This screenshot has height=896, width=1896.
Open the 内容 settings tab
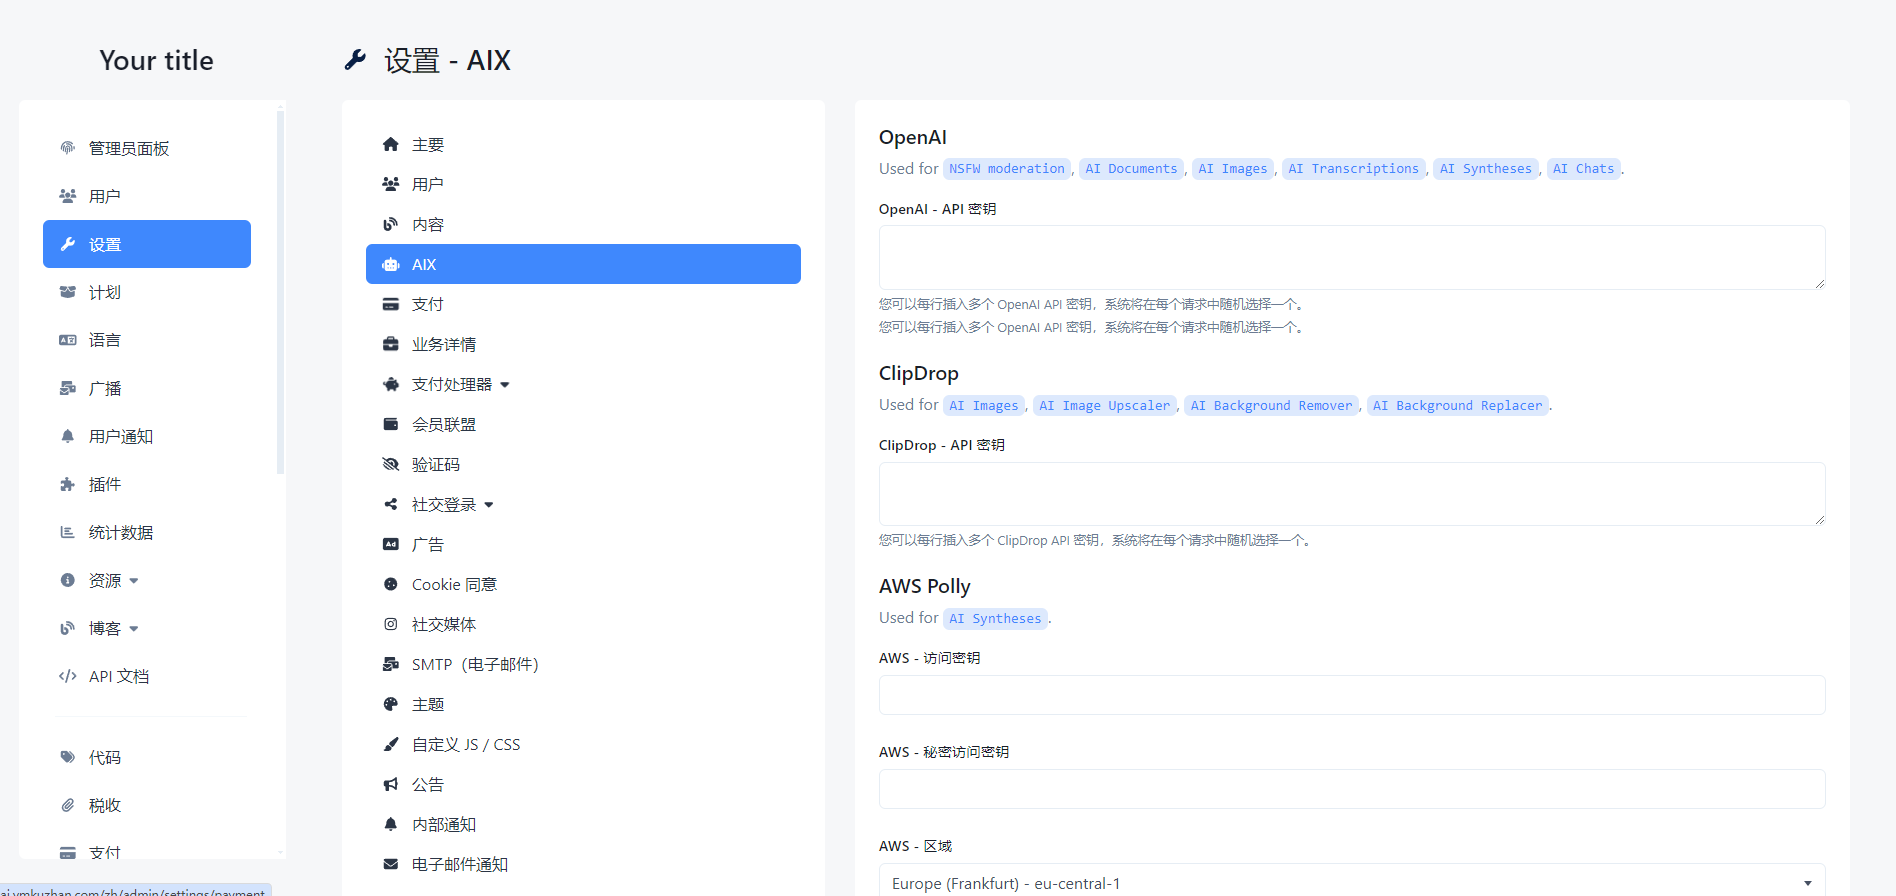[583, 224]
